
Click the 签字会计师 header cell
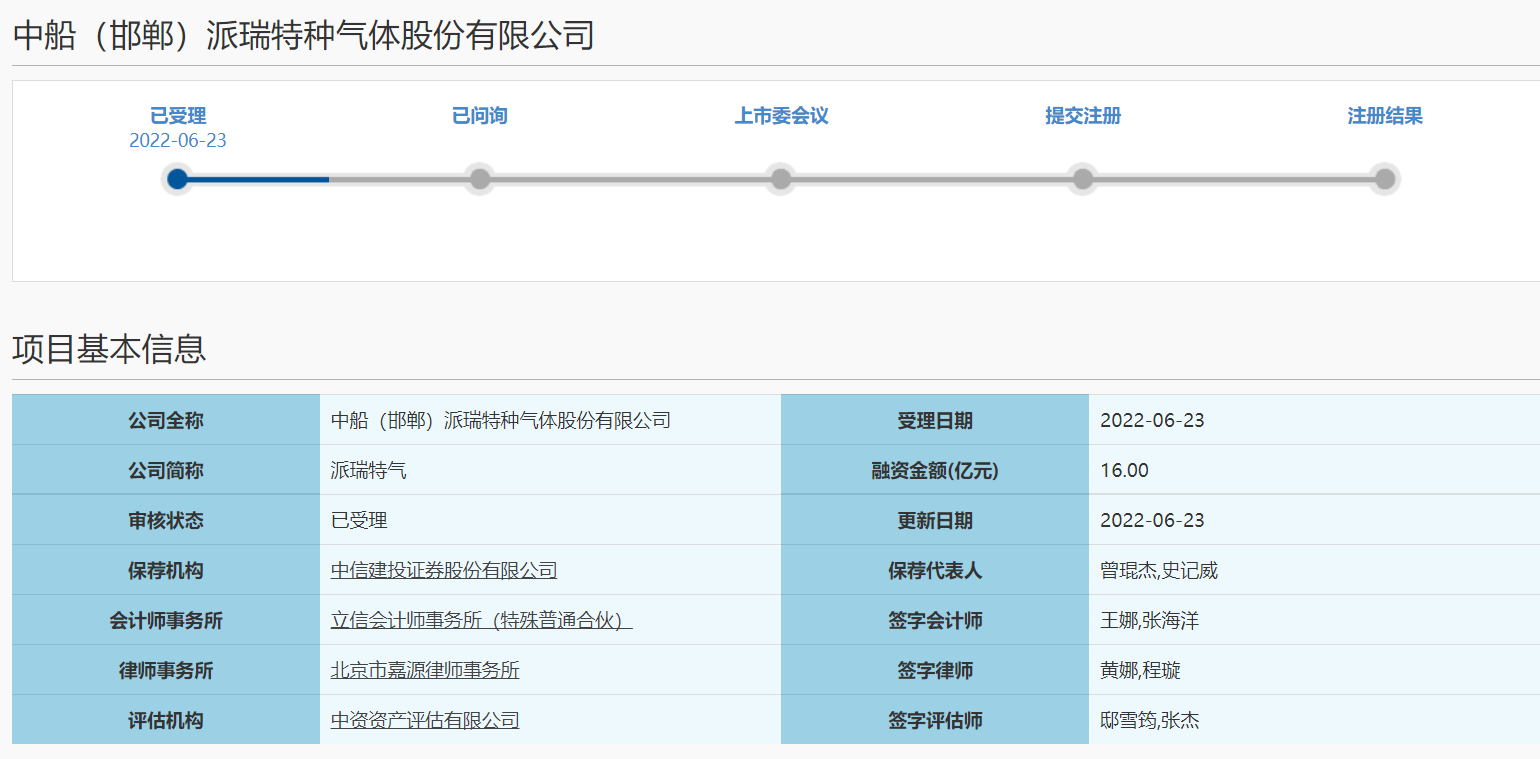pos(935,620)
